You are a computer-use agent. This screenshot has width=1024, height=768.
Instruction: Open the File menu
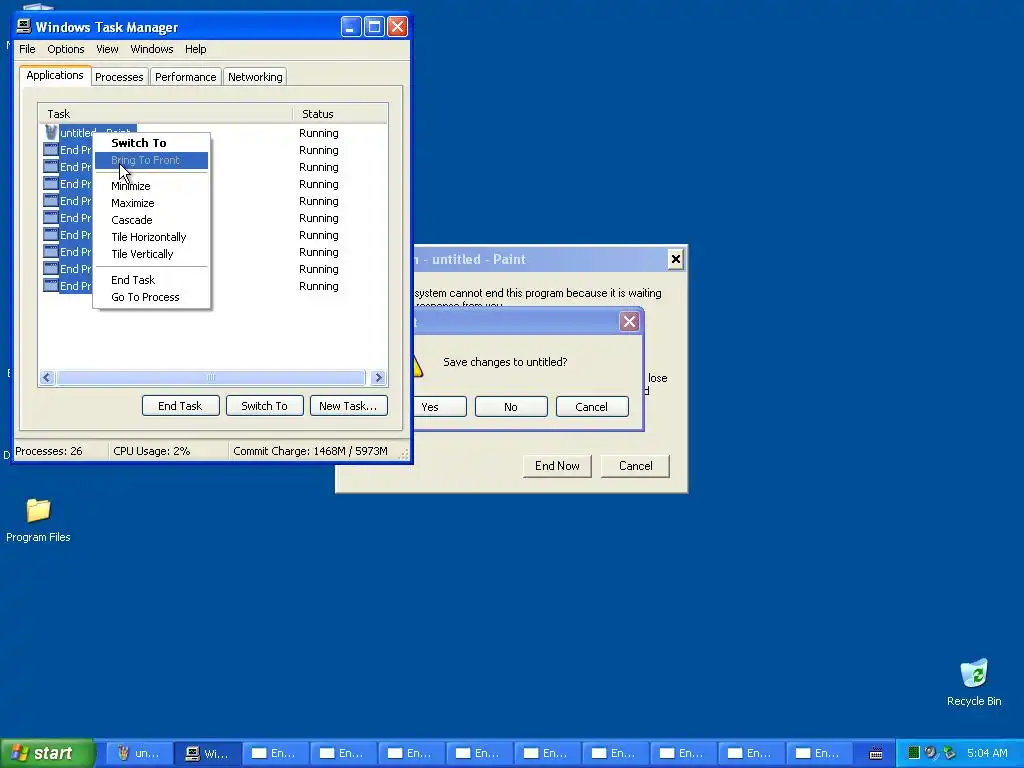click(x=27, y=49)
